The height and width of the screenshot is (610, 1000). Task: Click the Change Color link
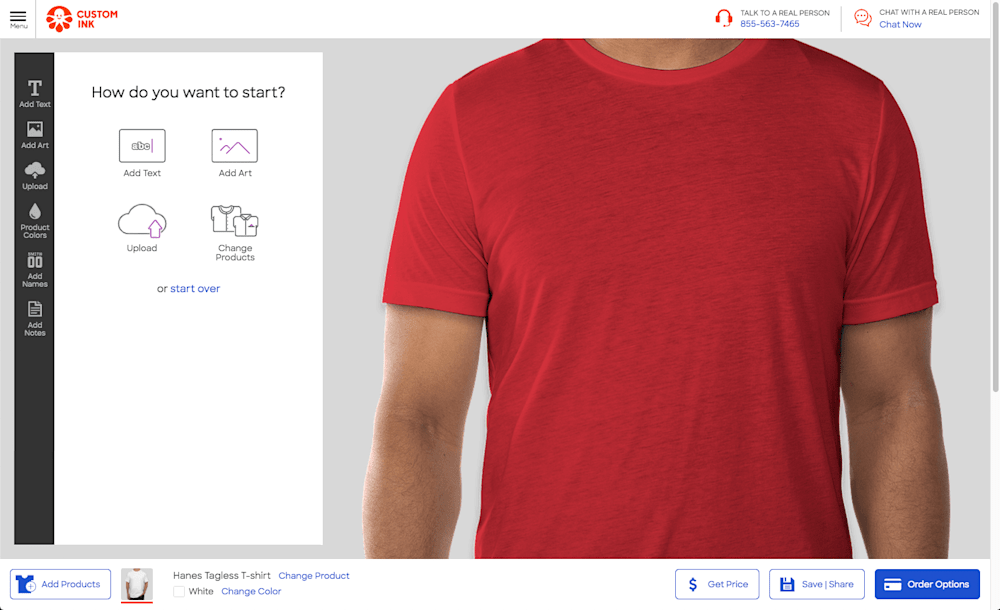pyautogui.click(x=251, y=592)
